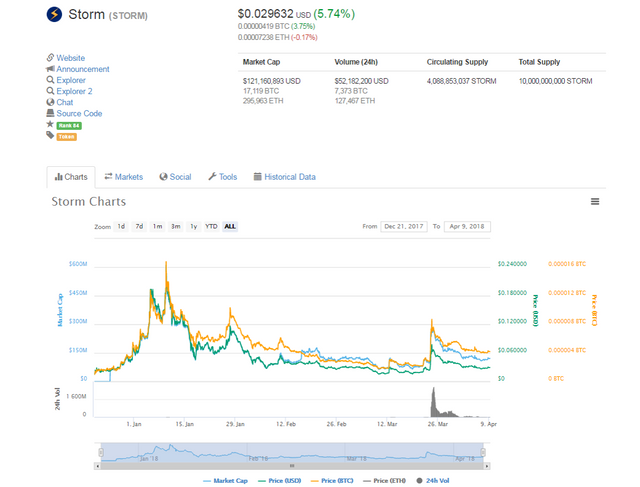The width and height of the screenshot is (640, 487).
Task: Open the Website link
Action: tap(71, 58)
